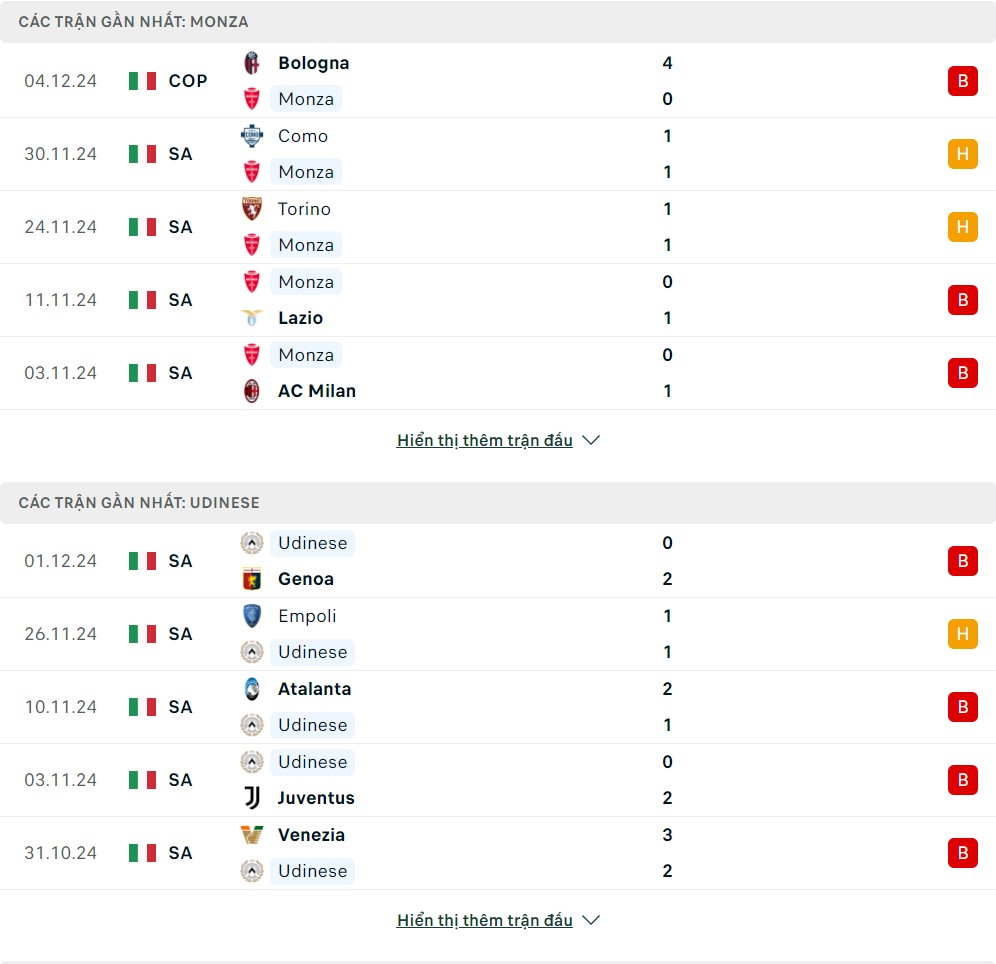Click the Italy flag on the 01.12.24 match
This screenshot has width=996, height=964.
[x=142, y=561]
